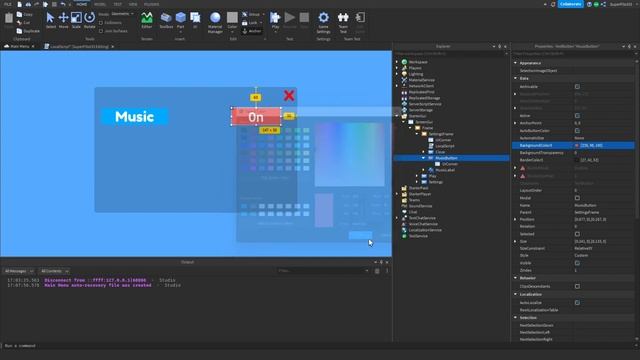The image size is (640, 360).
Task: Click the Workspace icon in Explorer
Action: pyautogui.click(x=404, y=62)
